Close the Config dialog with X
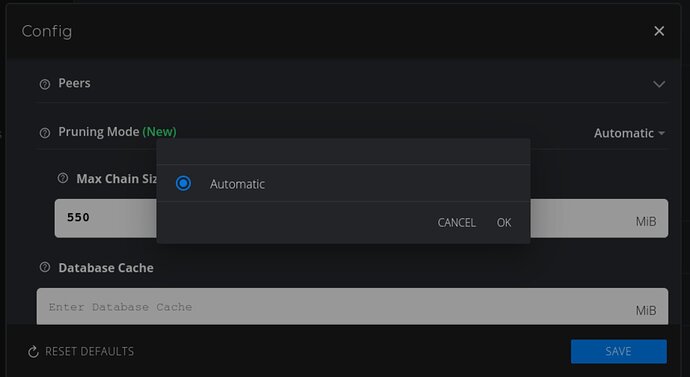 [659, 31]
